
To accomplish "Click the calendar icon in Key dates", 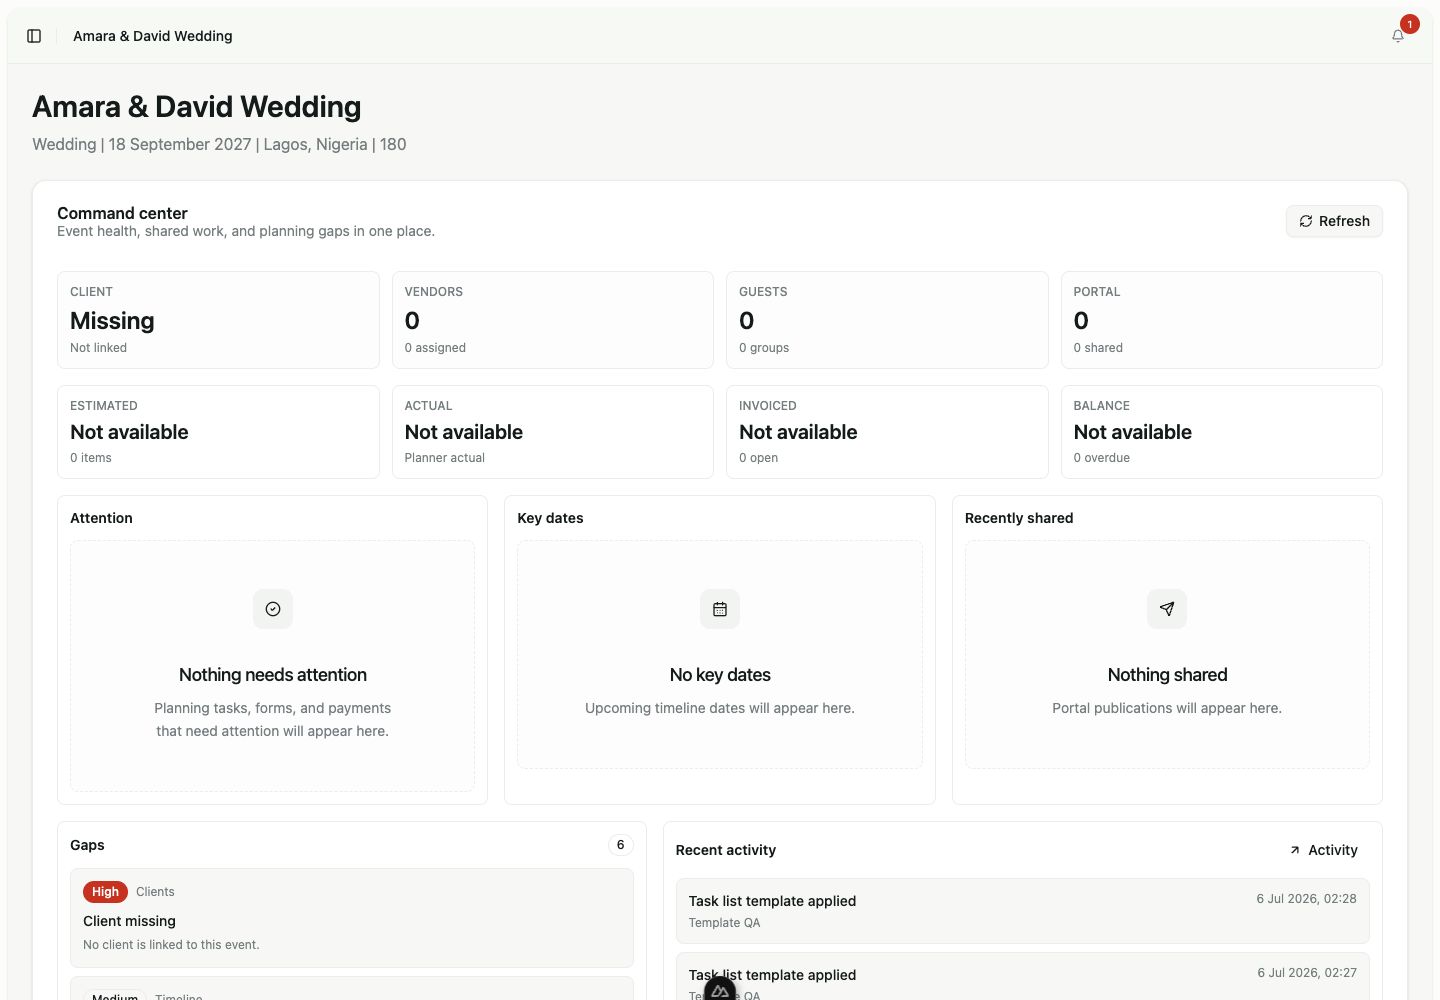I will coord(720,609).
